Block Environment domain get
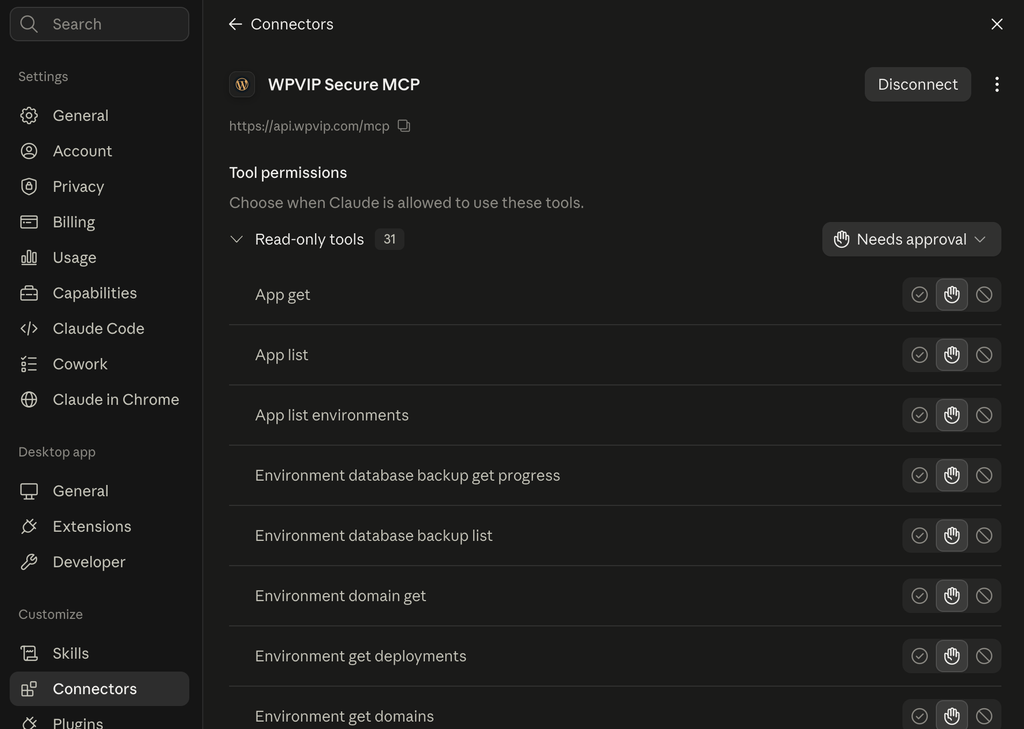 (x=984, y=596)
